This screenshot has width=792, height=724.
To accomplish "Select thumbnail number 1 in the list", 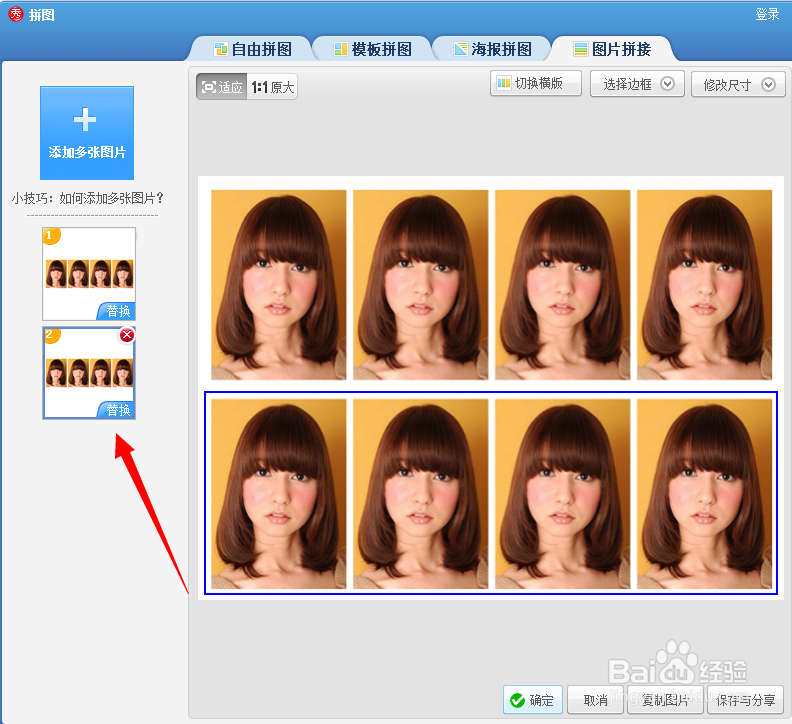I will tap(89, 274).
